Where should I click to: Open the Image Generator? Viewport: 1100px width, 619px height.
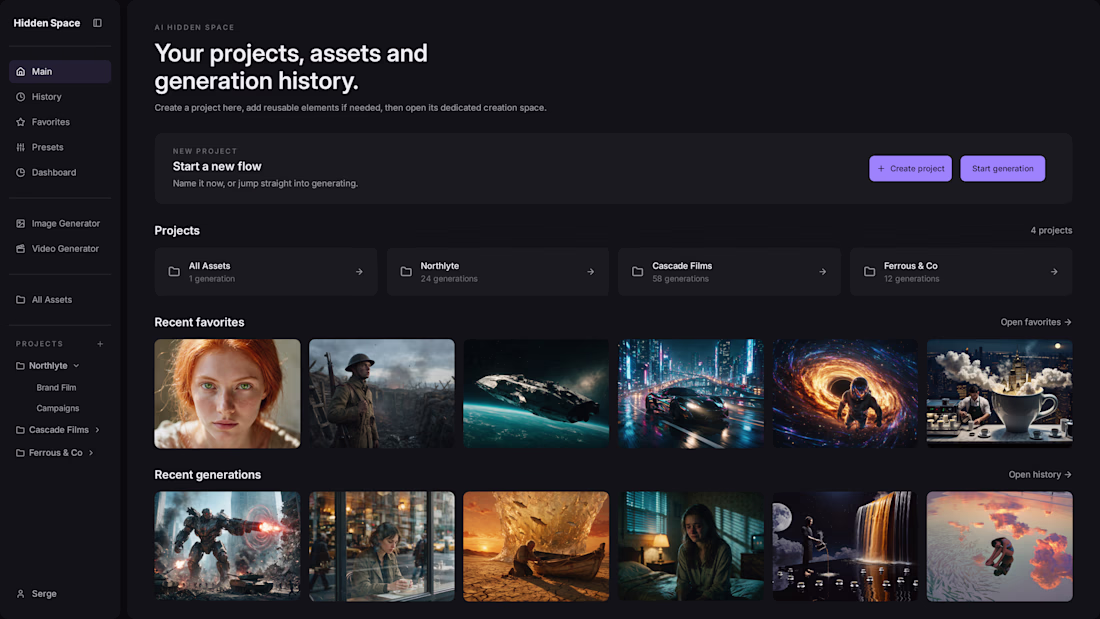(60, 223)
